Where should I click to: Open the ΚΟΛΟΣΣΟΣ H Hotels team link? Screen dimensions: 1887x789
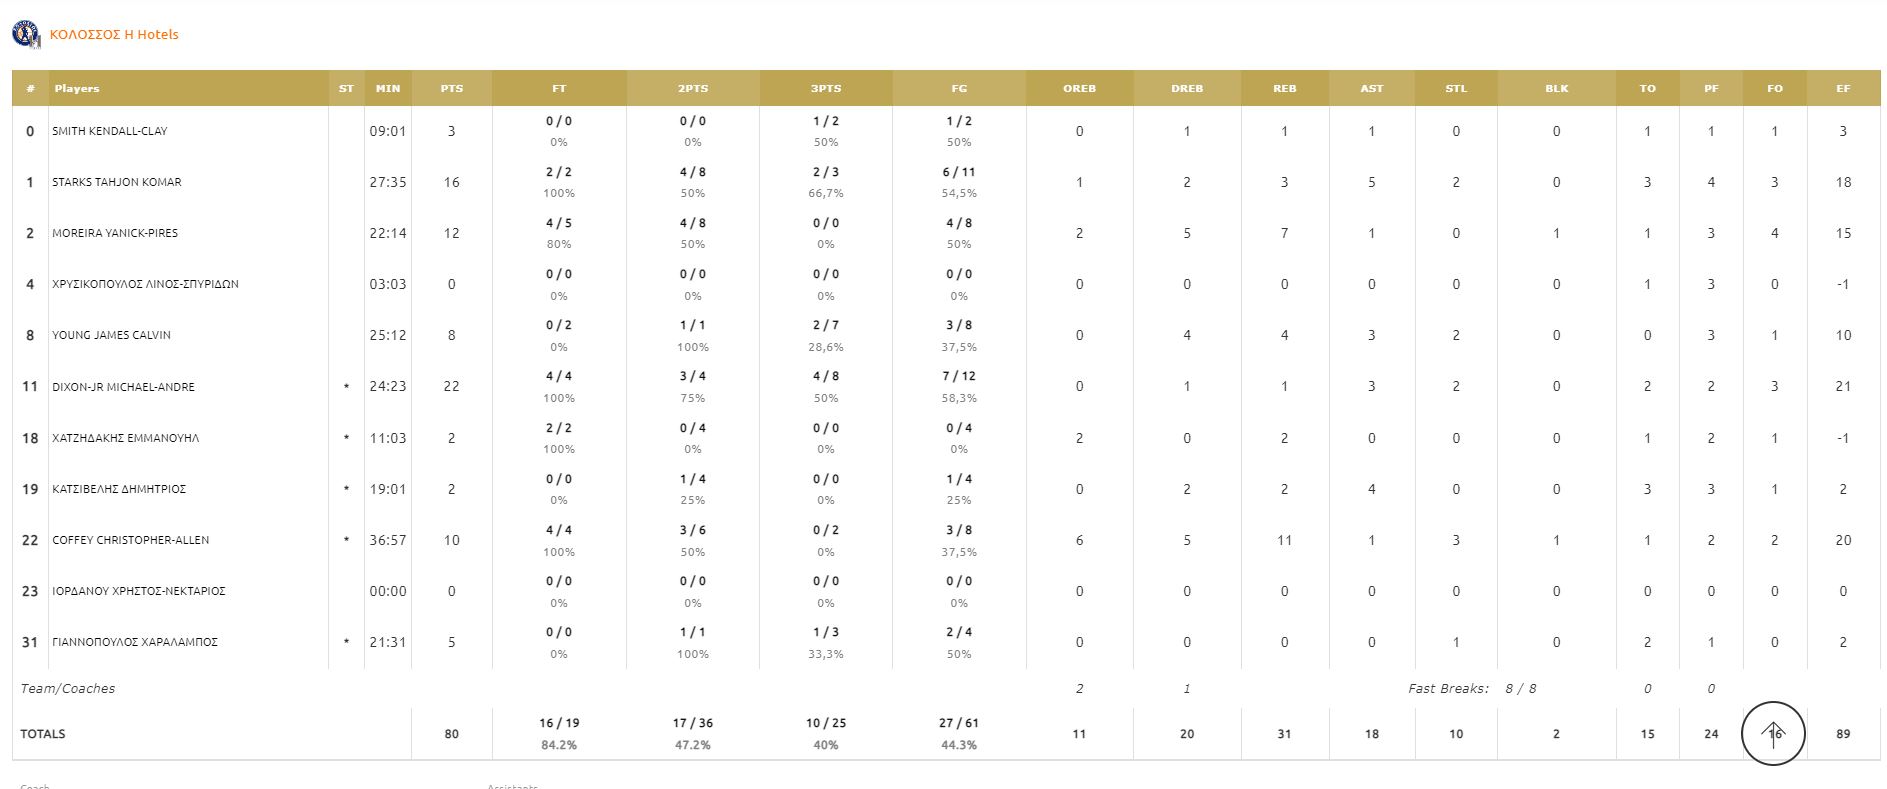114,34
